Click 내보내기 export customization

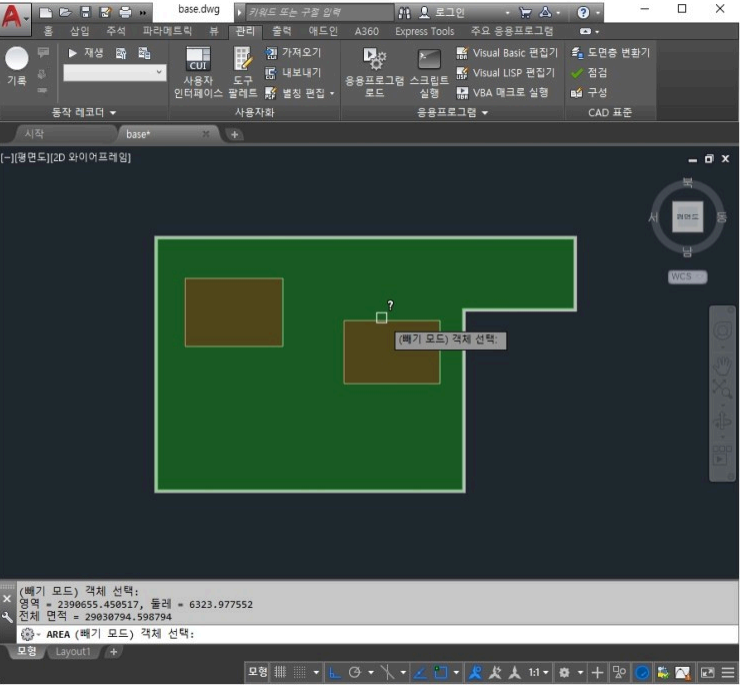(x=293, y=73)
